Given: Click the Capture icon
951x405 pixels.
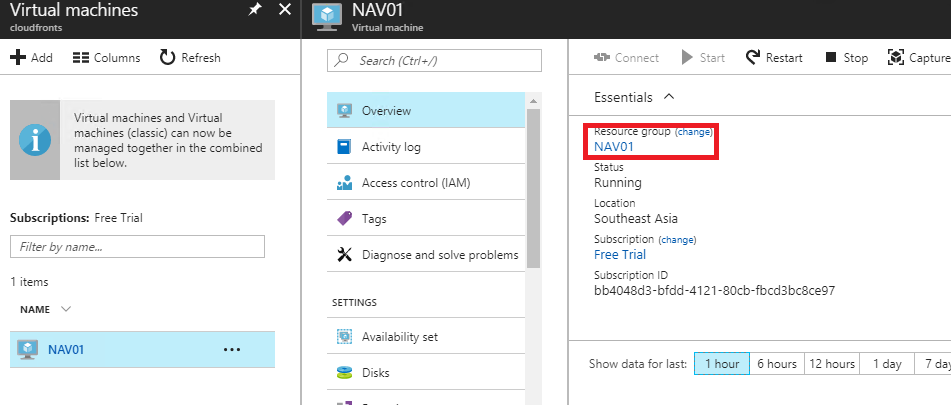Looking at the screenshot, I should [896, 58].
